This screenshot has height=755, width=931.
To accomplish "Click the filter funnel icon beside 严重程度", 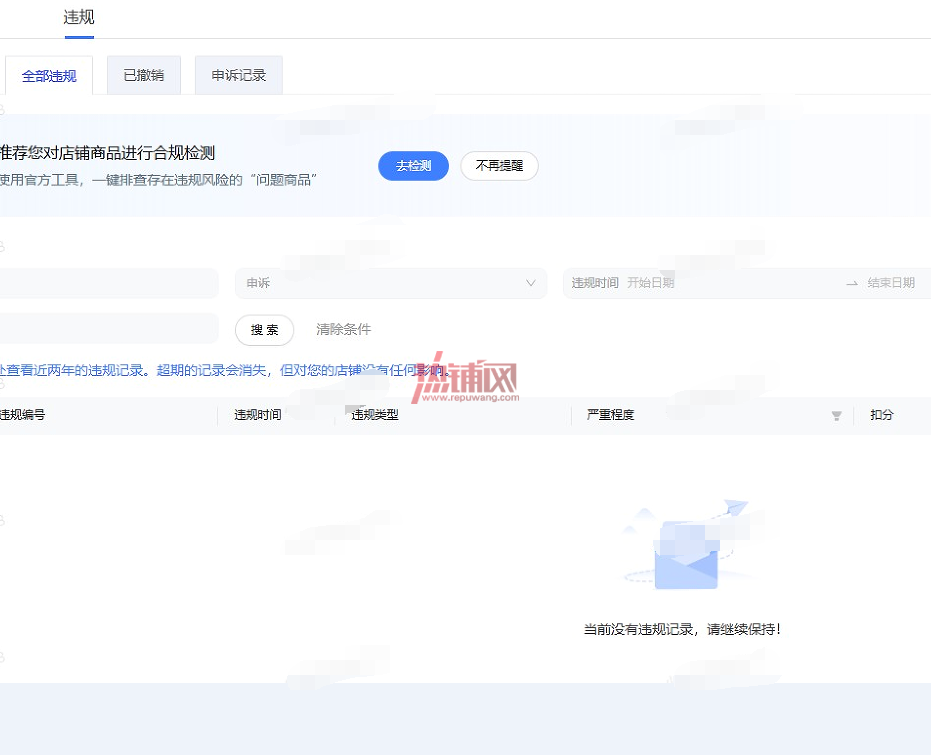I will tap(836, 415).
